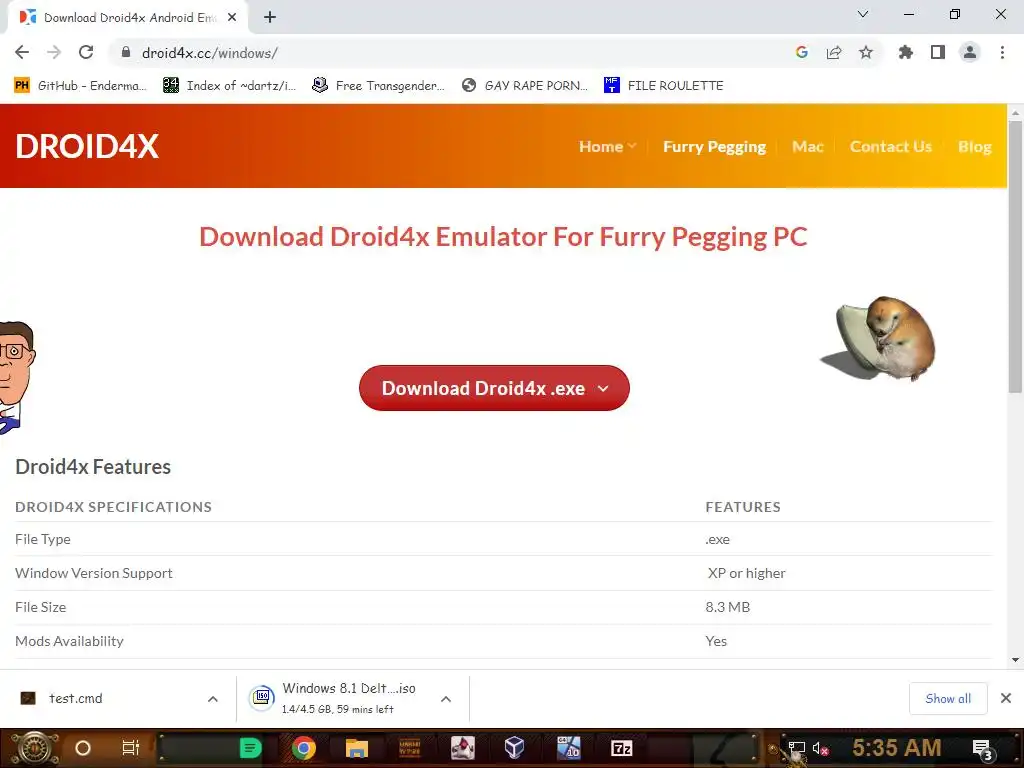The image size is (1024, 768).
Task: Launch the 7z app from the taskbar
Action: [622, 748]
